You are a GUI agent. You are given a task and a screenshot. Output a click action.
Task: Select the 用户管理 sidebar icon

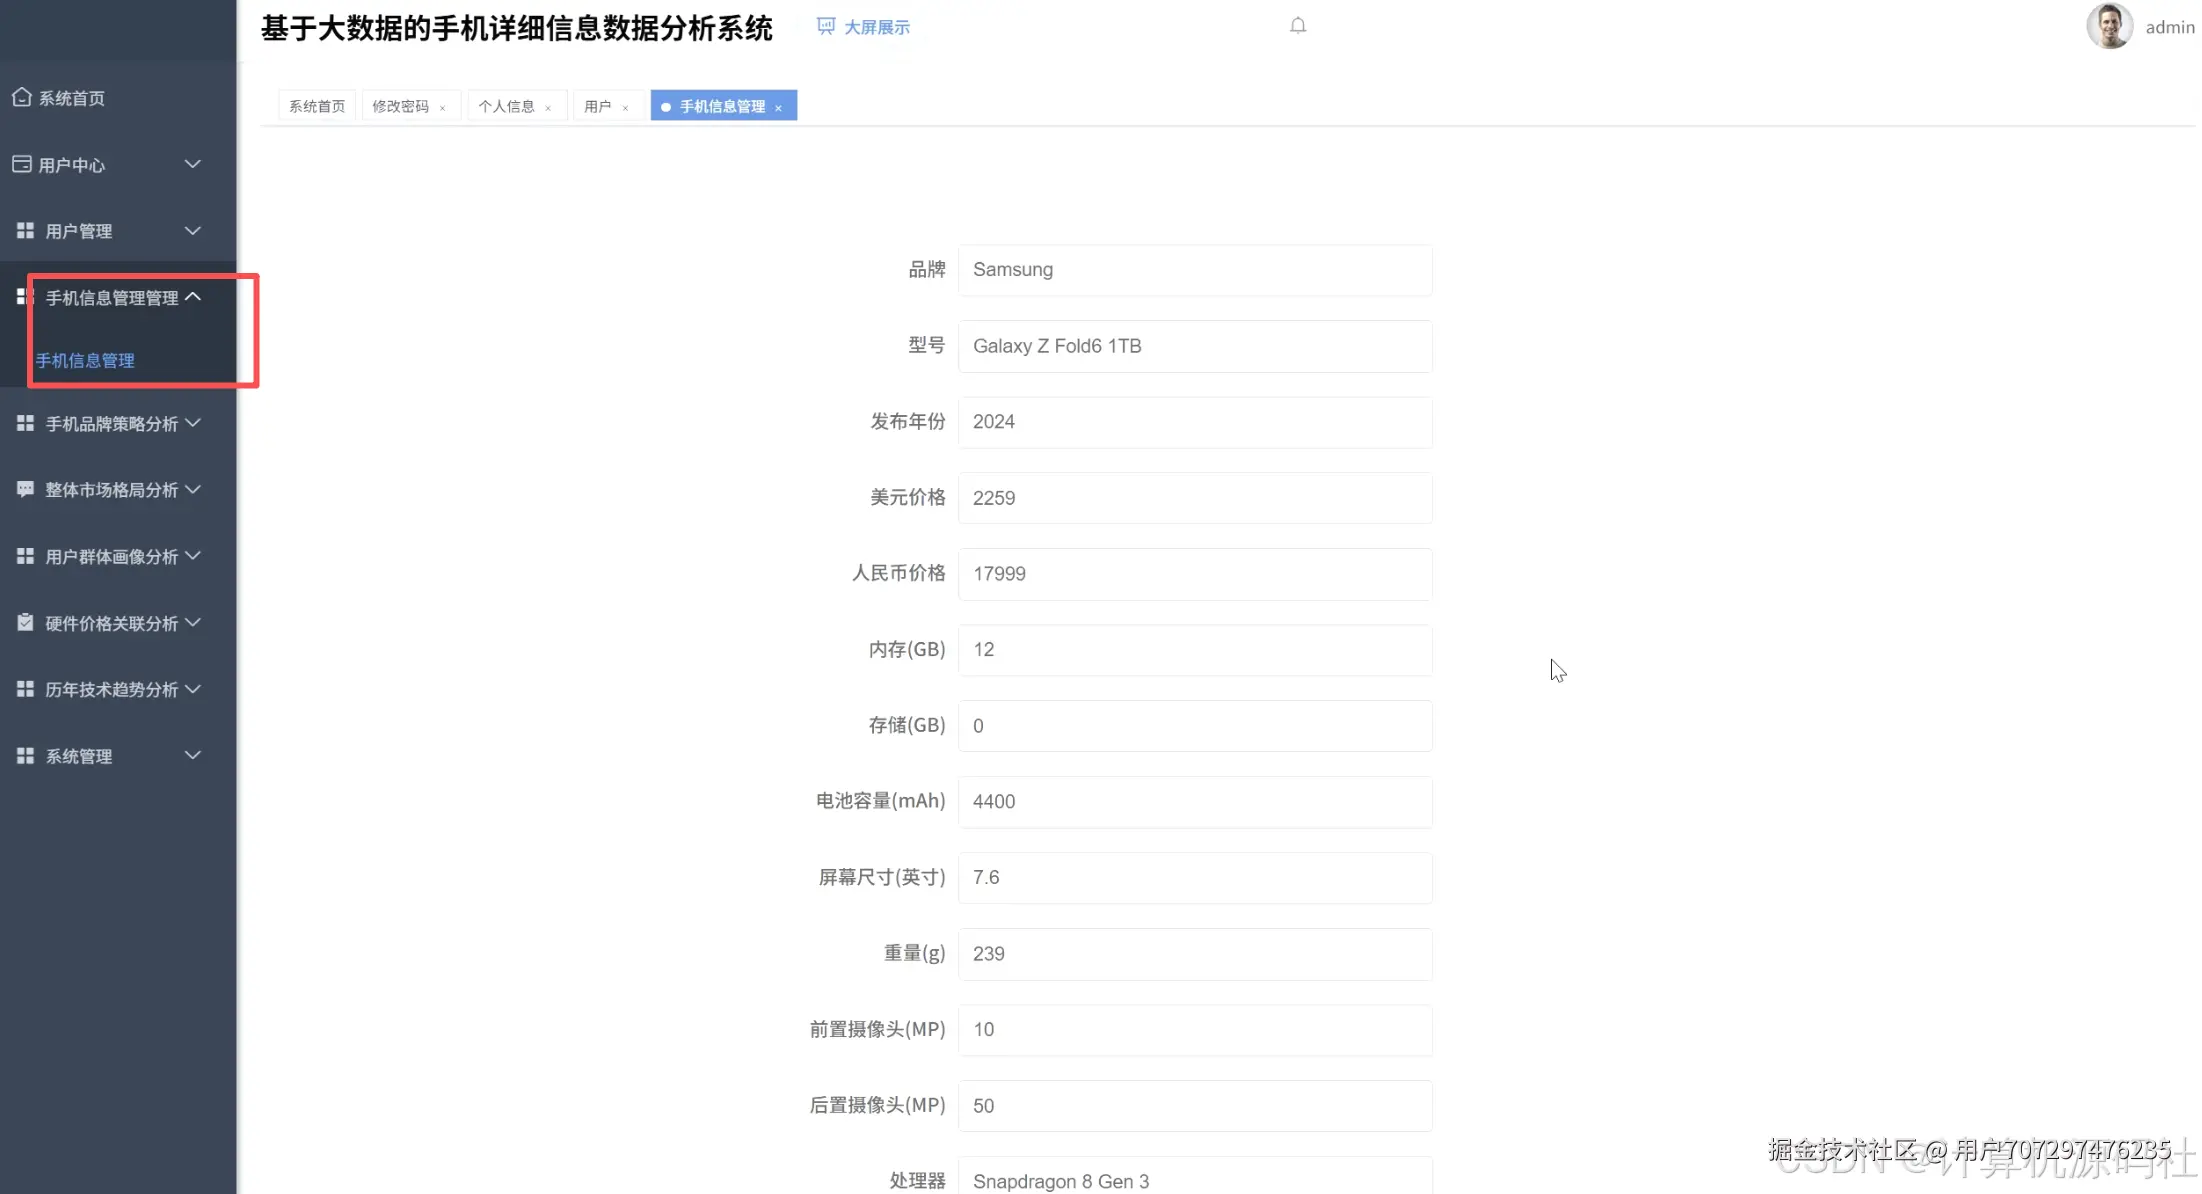[x=24, y=230]
